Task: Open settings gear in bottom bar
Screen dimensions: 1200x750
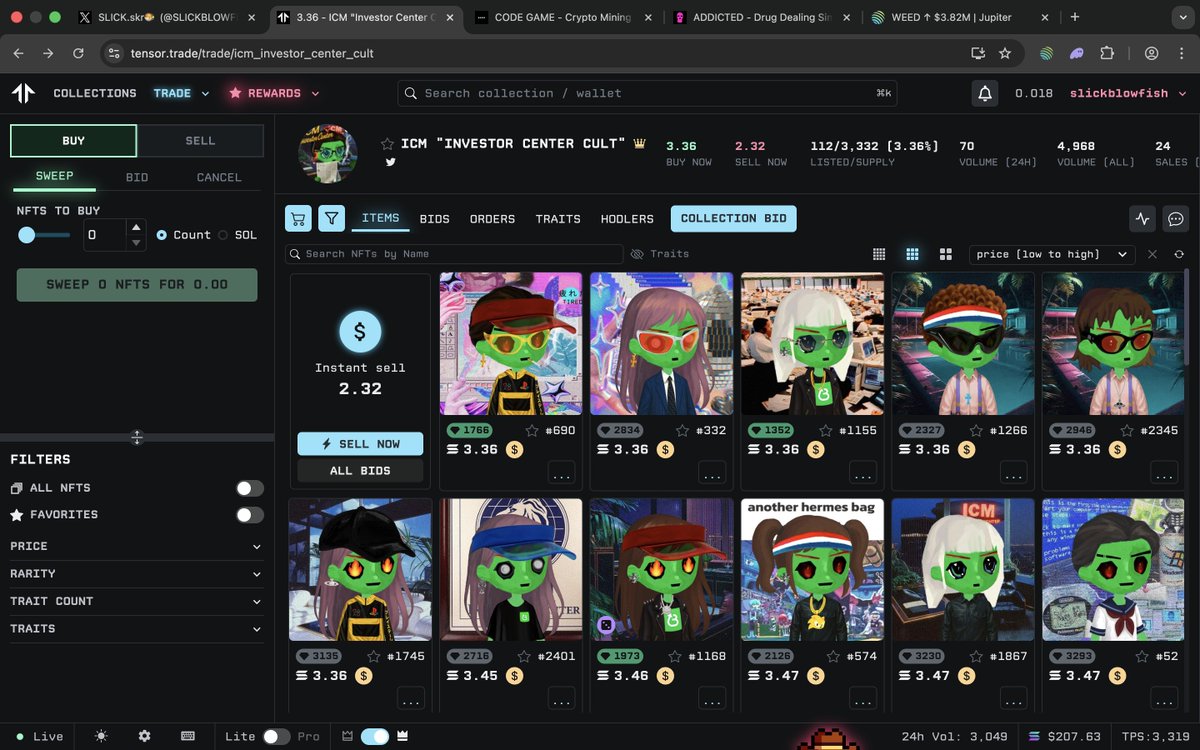Action: point(144,736)
